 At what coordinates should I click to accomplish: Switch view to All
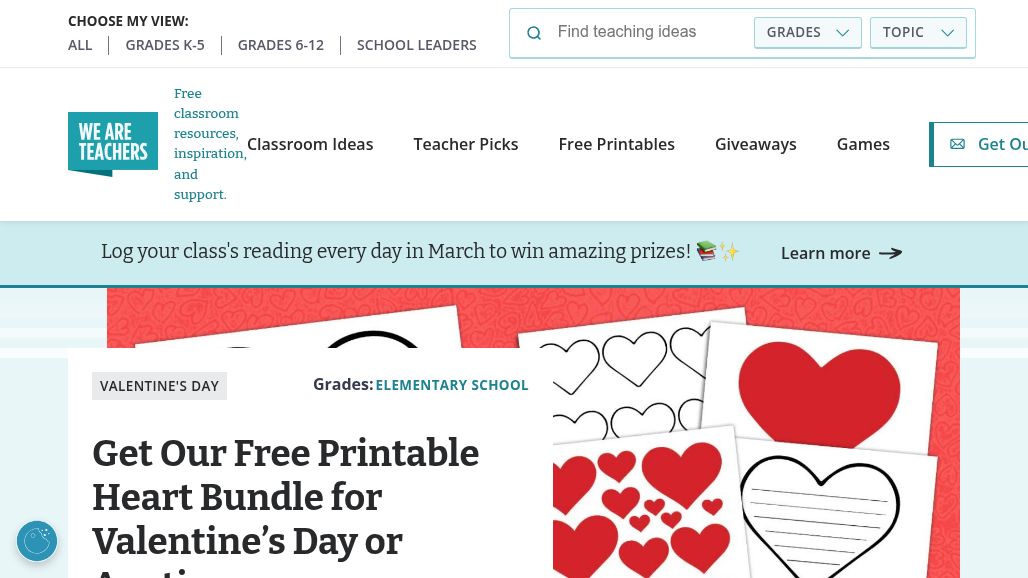[x=80, y=45]
